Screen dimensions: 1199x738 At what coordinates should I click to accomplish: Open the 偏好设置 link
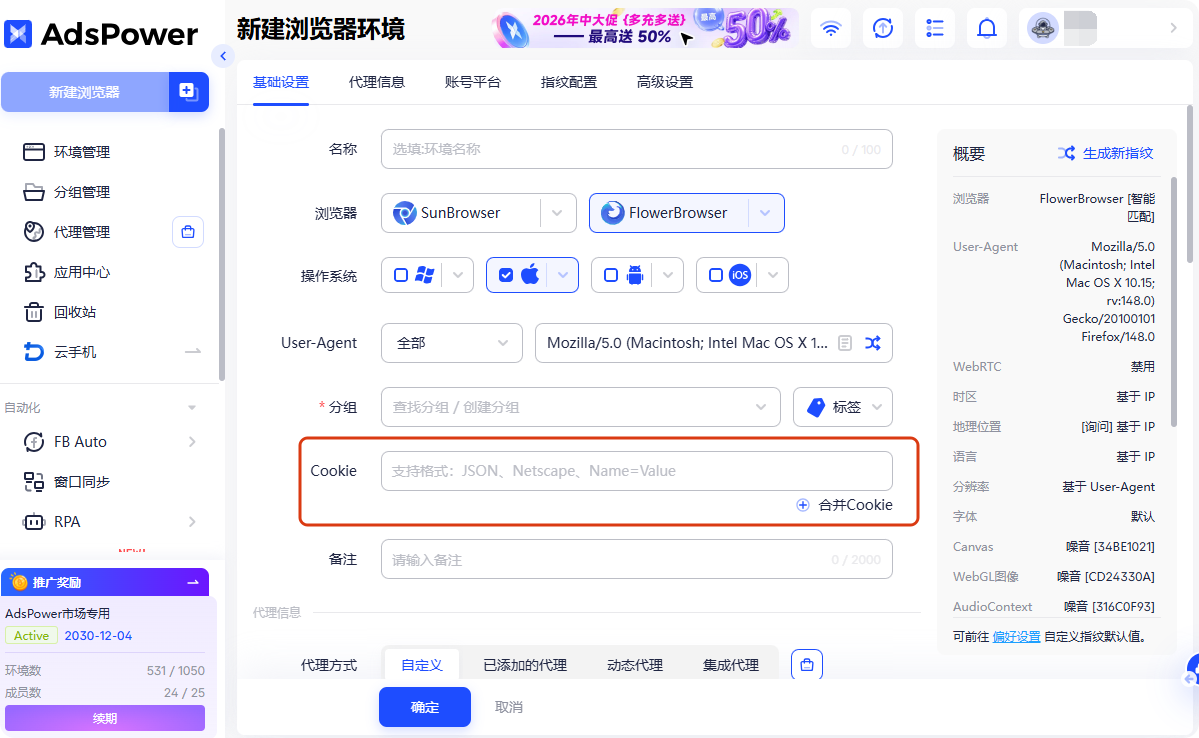tap(1016, 636)
